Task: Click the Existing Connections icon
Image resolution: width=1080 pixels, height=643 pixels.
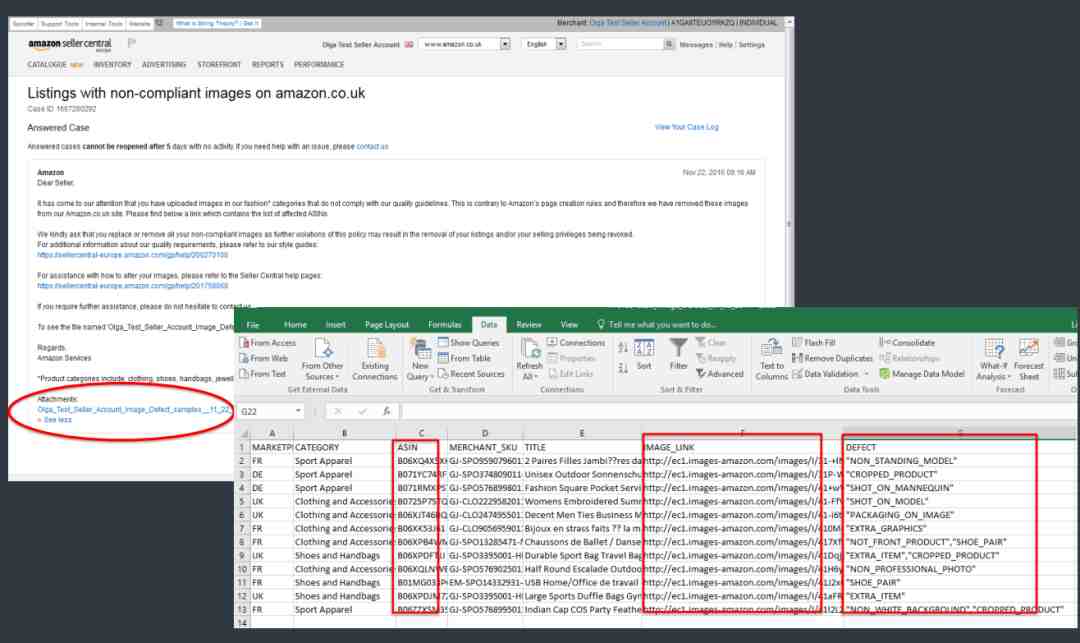Action: pos(375,359)
